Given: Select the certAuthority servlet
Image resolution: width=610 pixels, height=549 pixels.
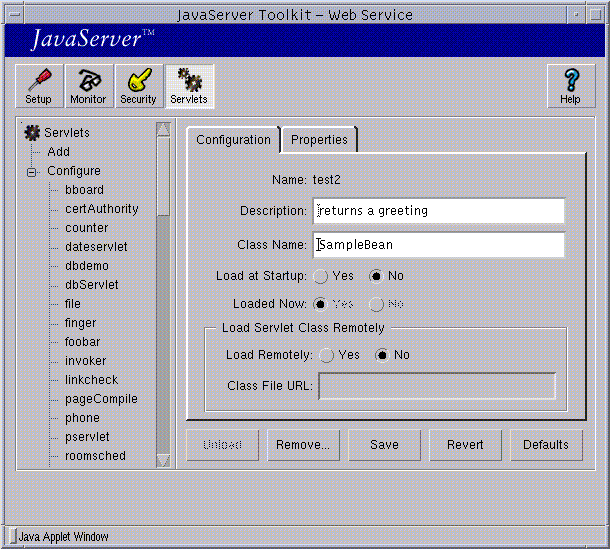Looking at the screenshot, I should pos(102,209).
